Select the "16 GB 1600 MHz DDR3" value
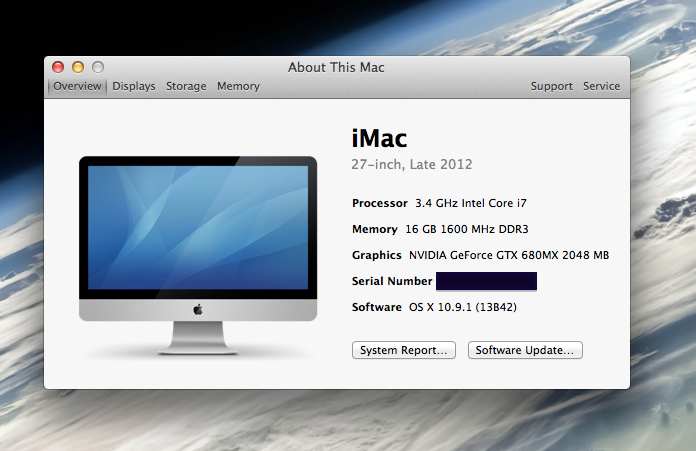 point(467,229)
